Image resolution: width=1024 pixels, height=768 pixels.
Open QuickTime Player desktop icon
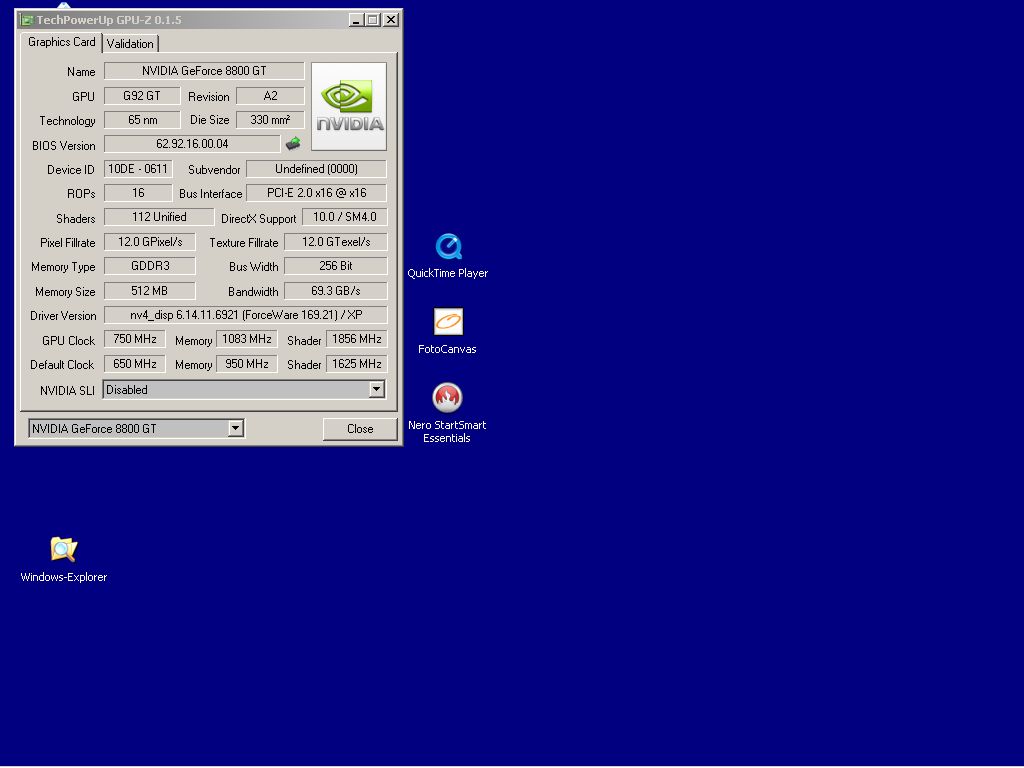coord(447,256)
